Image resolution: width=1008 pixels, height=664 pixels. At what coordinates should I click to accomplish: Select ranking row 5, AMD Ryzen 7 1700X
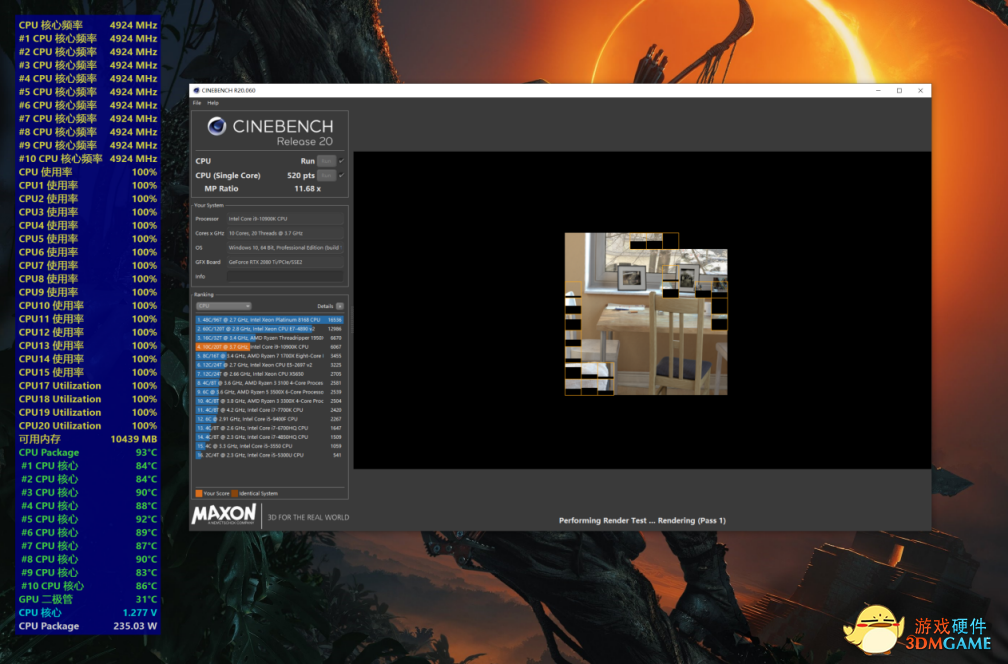click(x=269, y=355)
